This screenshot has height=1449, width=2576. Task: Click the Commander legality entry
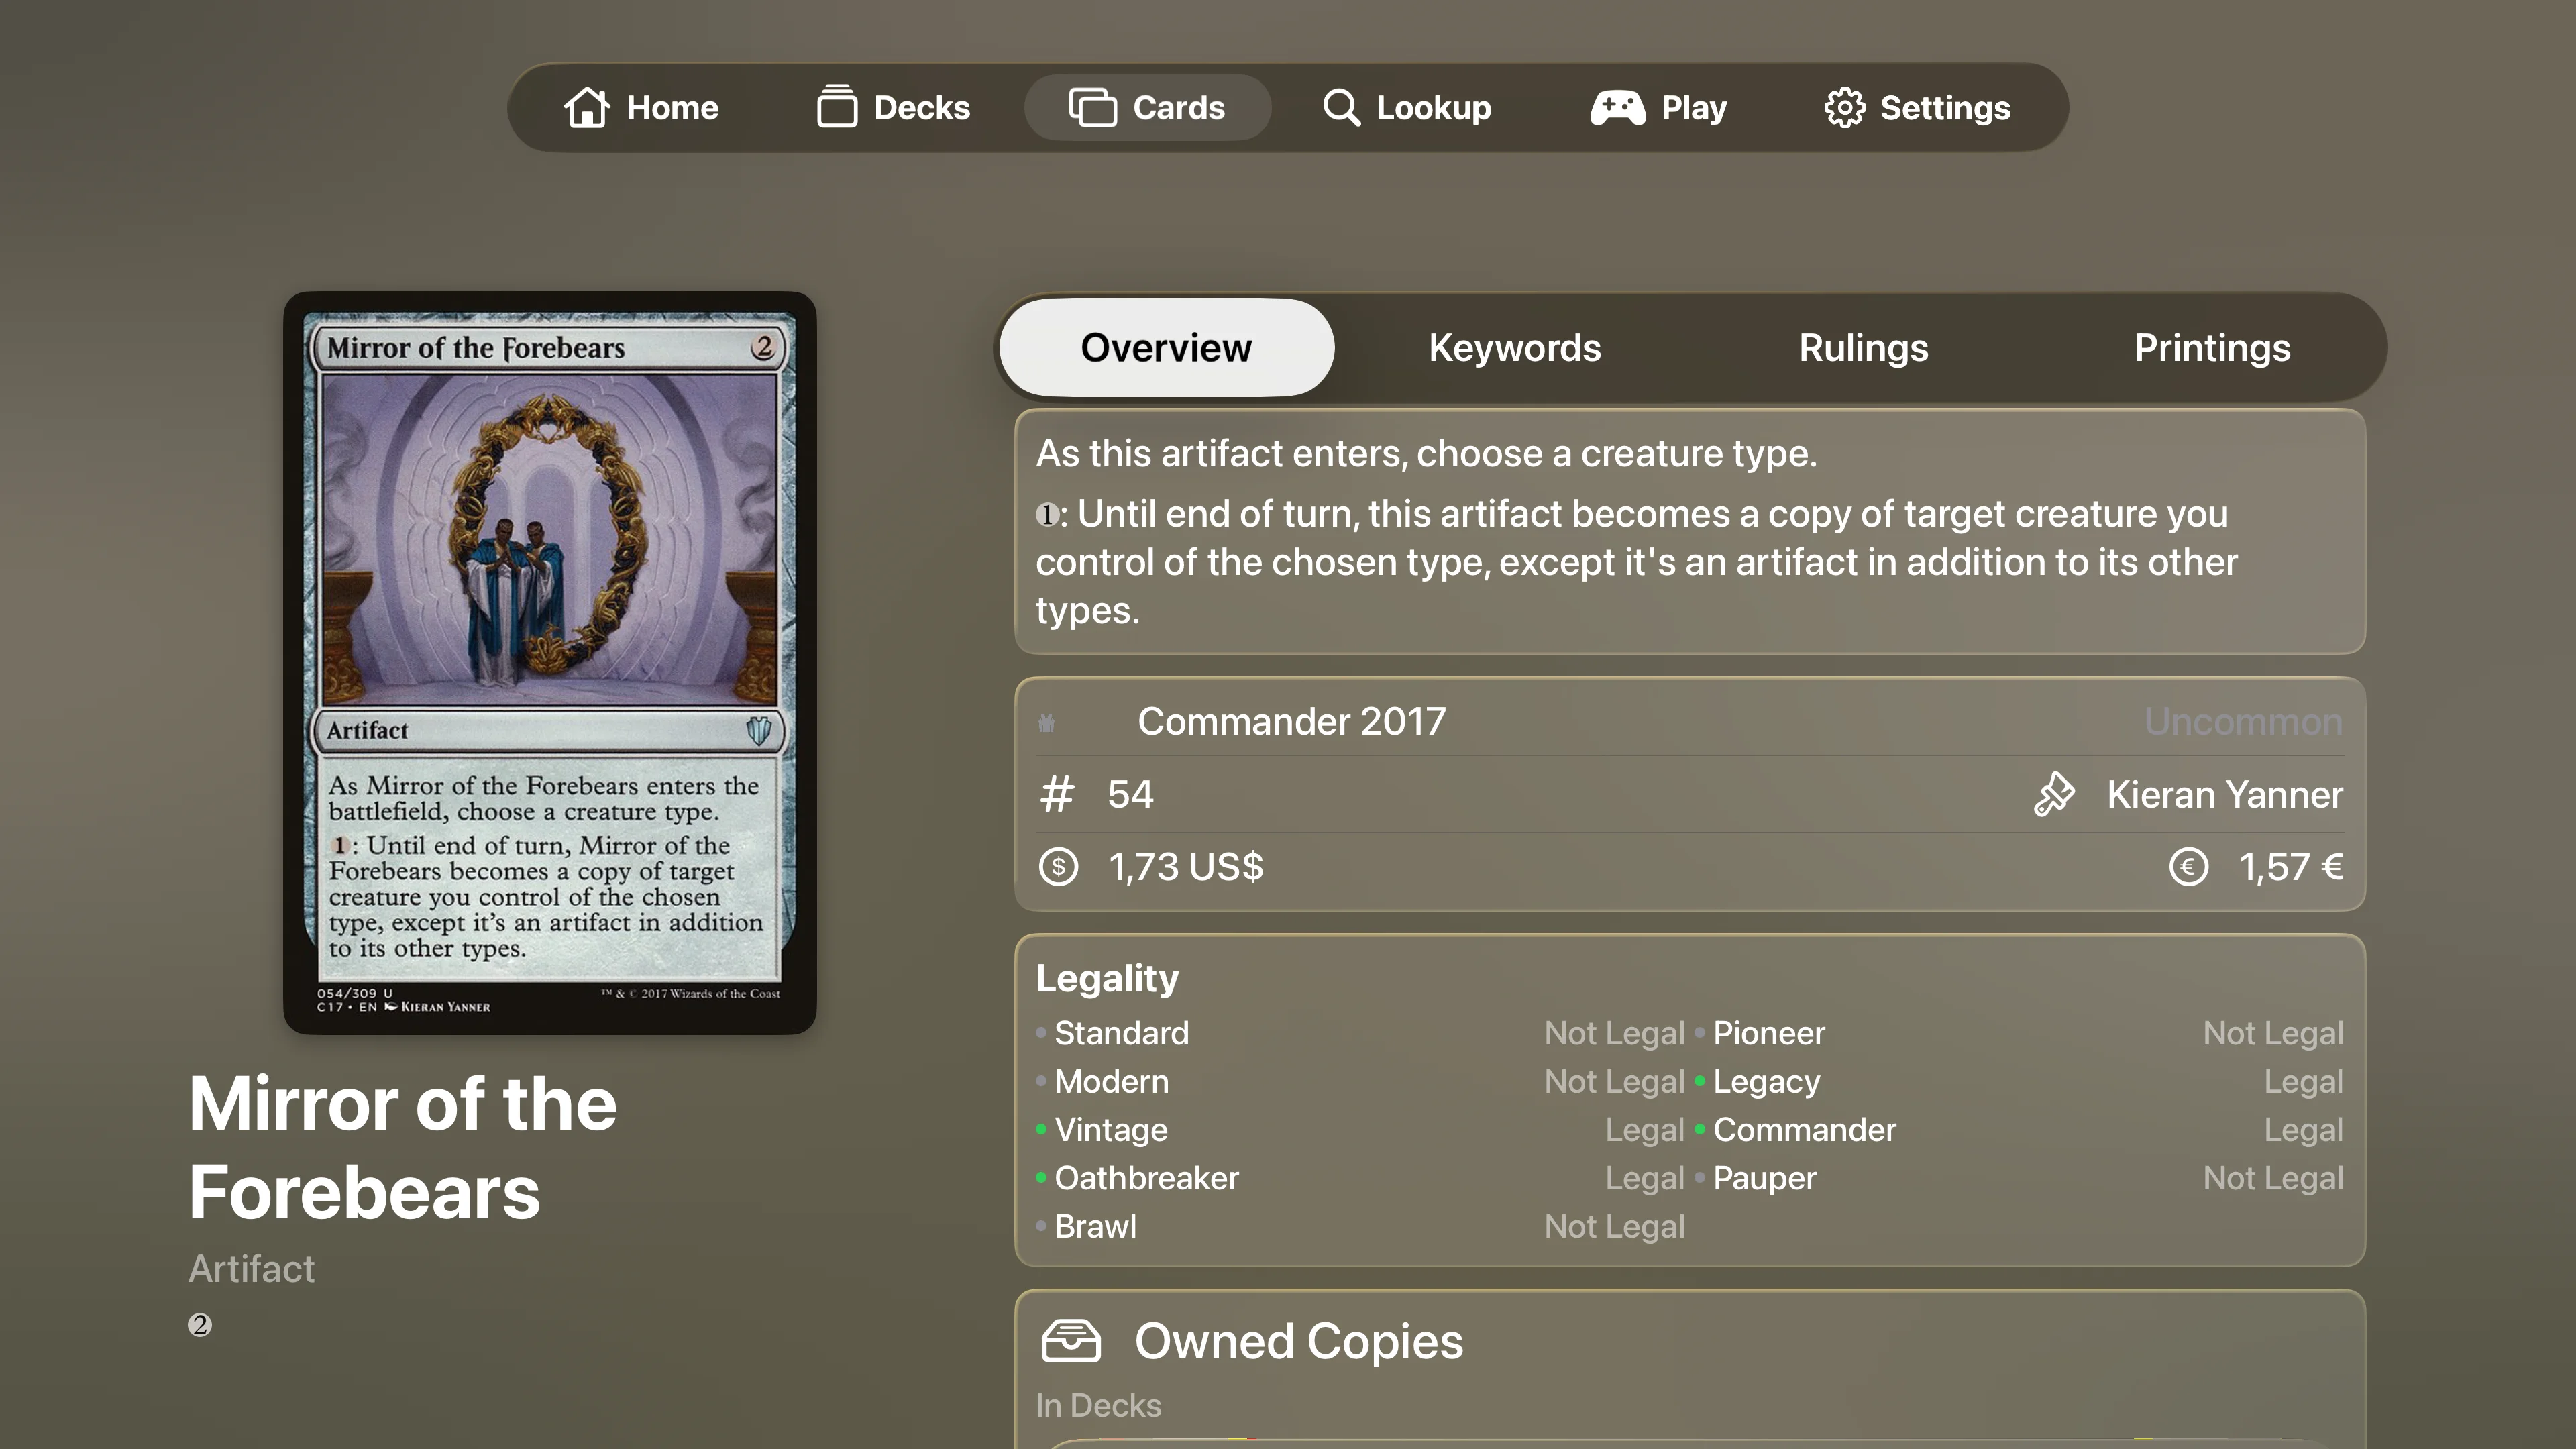pos(1804,1130)
